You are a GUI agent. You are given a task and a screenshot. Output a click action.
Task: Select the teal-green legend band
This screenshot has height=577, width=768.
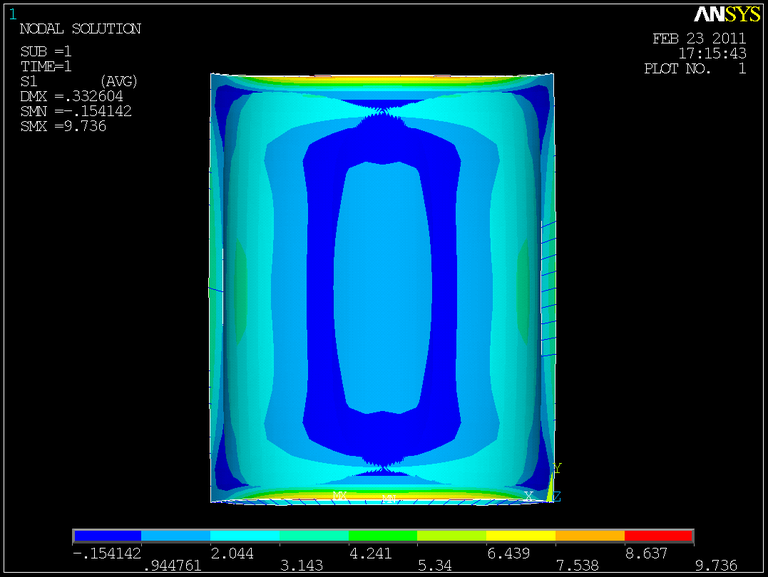(314, 536)
